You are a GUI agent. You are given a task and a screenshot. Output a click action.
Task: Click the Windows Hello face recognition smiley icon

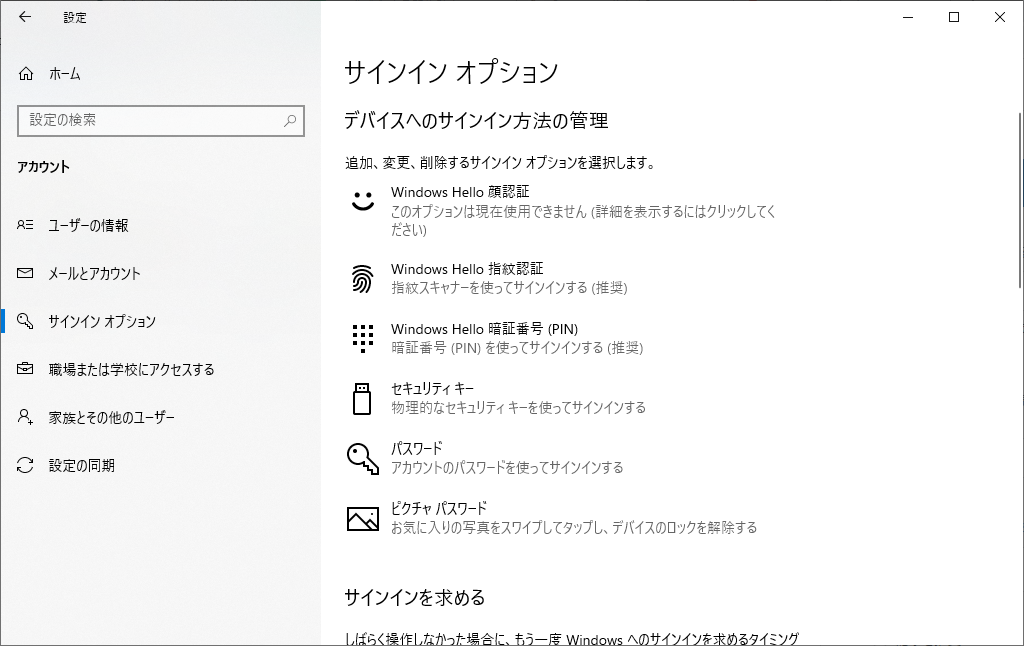(362, 200)
